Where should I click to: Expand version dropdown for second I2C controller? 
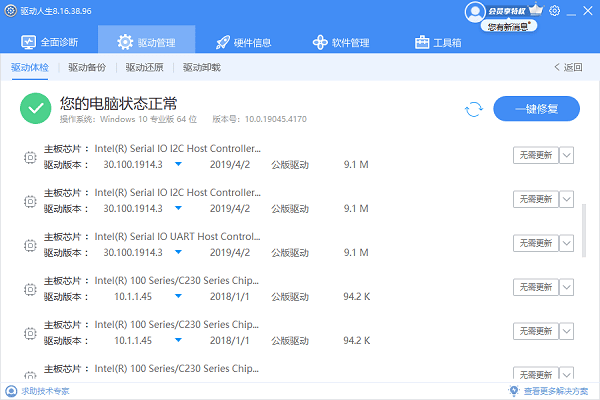click(x=178, y=208)
